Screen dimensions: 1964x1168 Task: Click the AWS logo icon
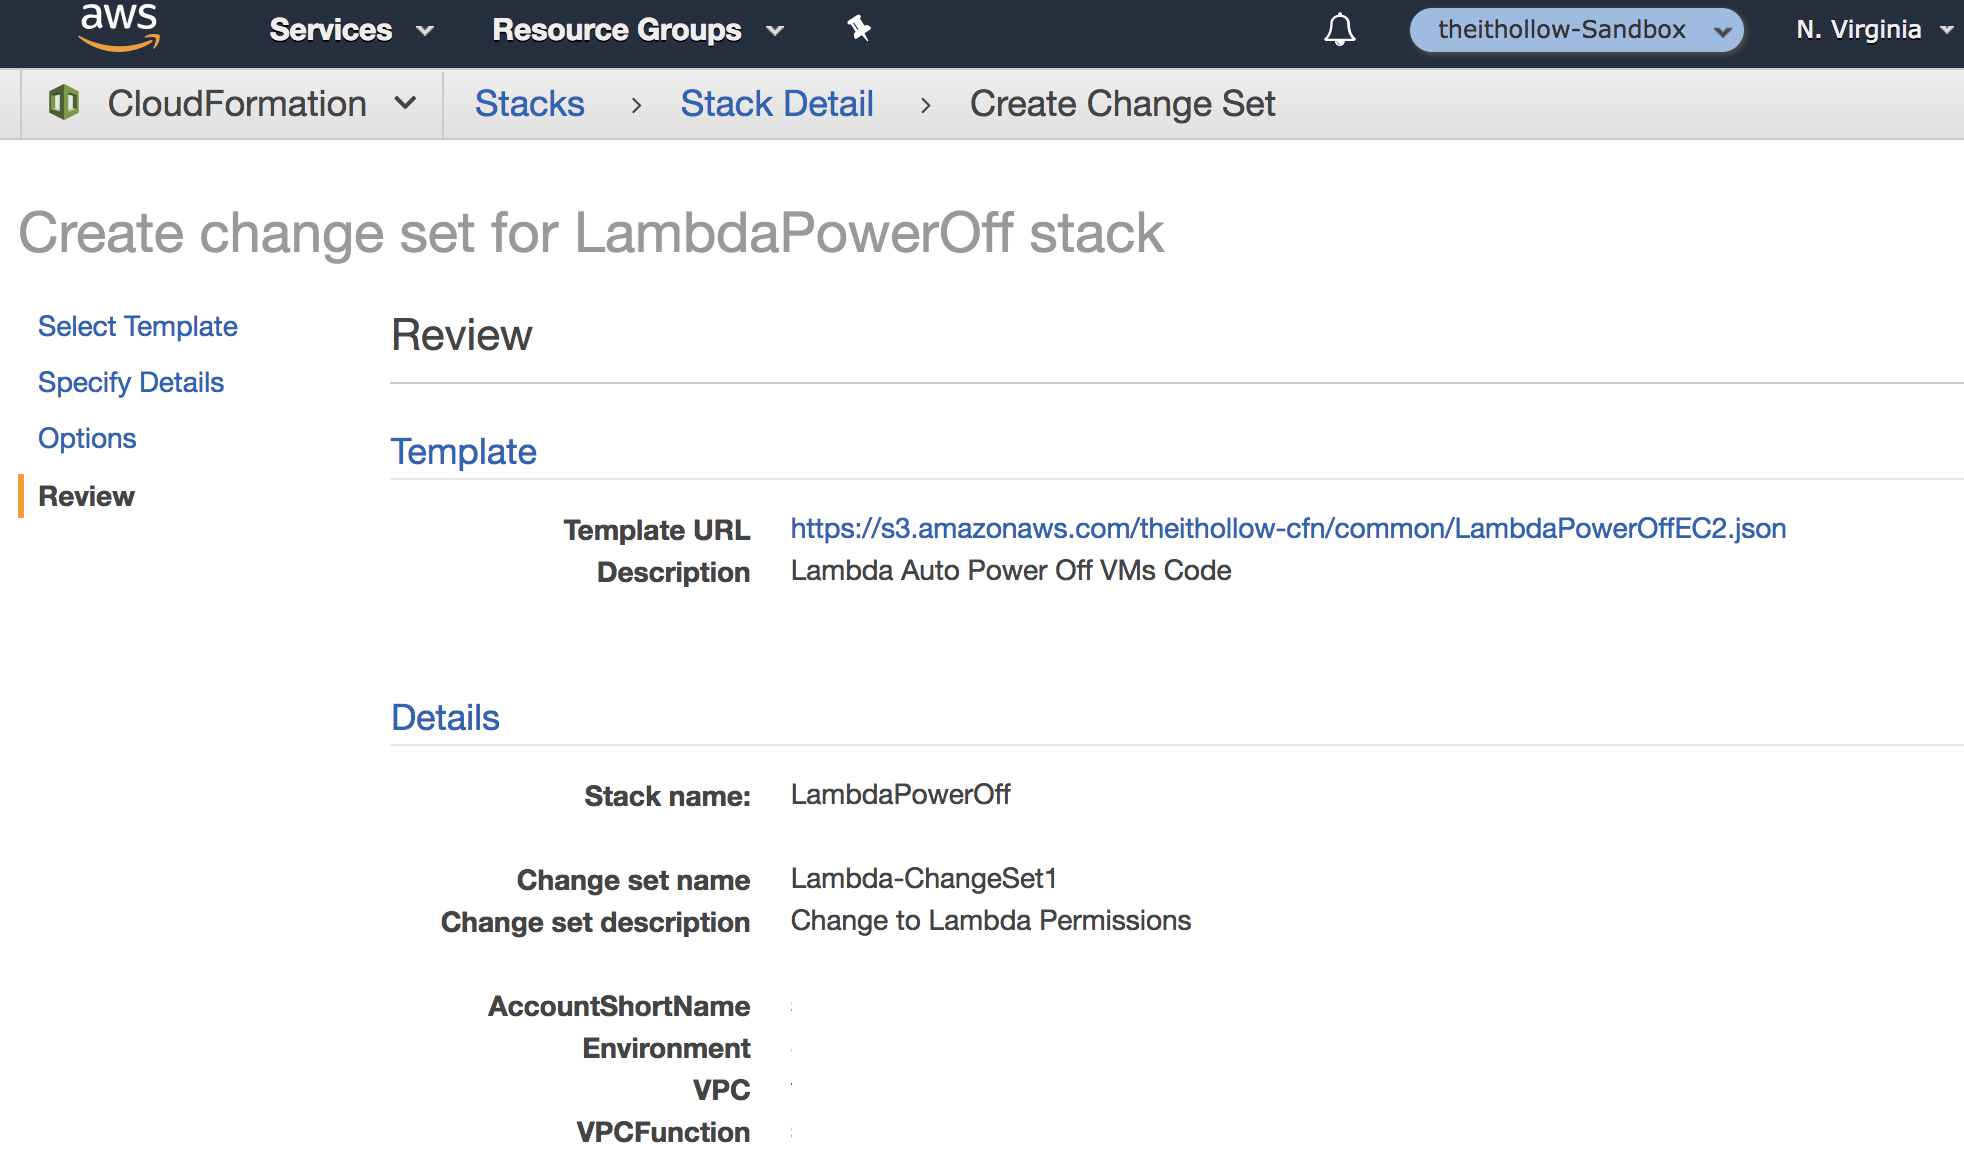point(119,26)
